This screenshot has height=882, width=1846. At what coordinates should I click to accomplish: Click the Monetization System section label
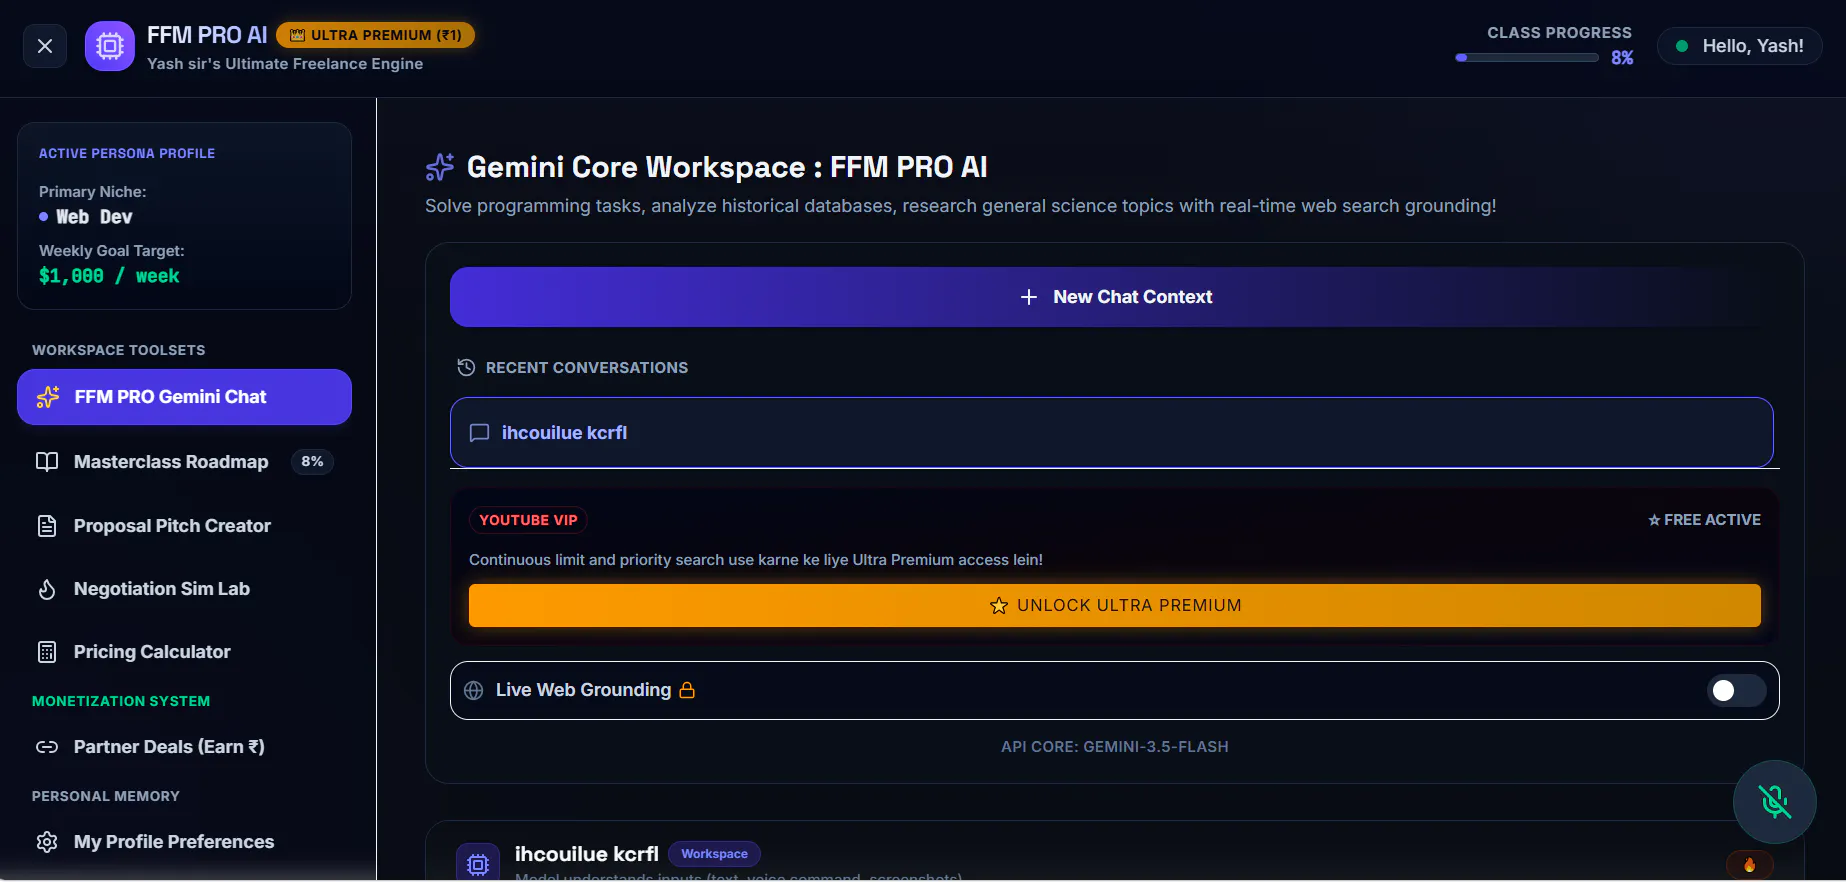(121, 701)
